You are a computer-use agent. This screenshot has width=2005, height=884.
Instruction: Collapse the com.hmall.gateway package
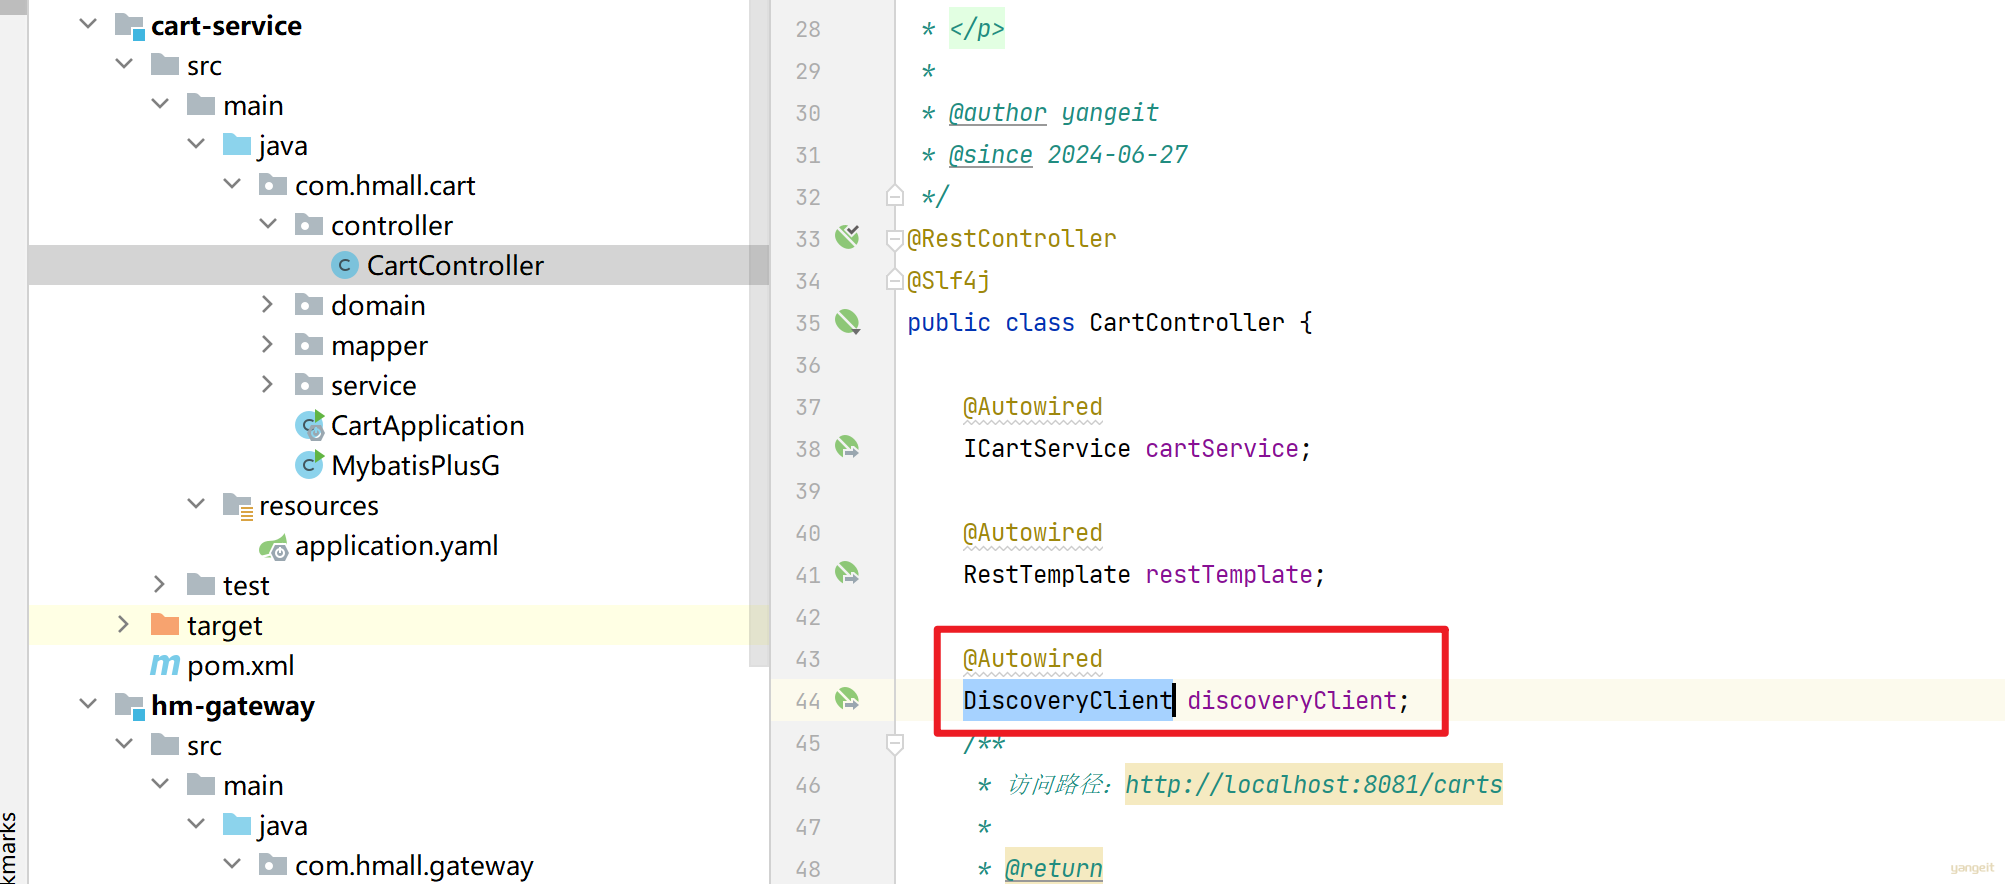[x=232, y=864]
